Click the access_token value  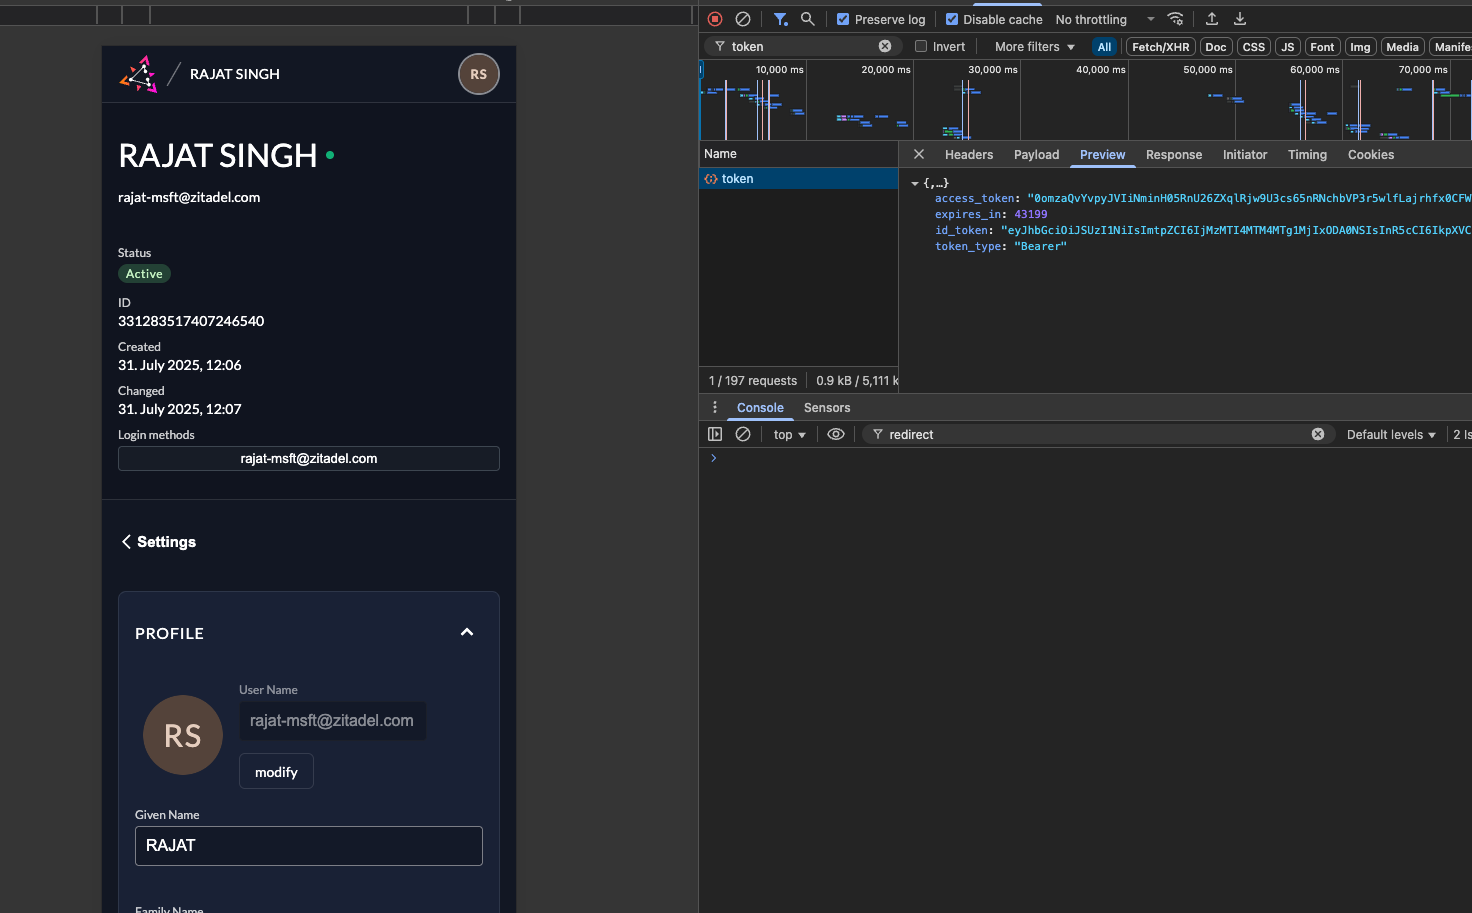1249,198
